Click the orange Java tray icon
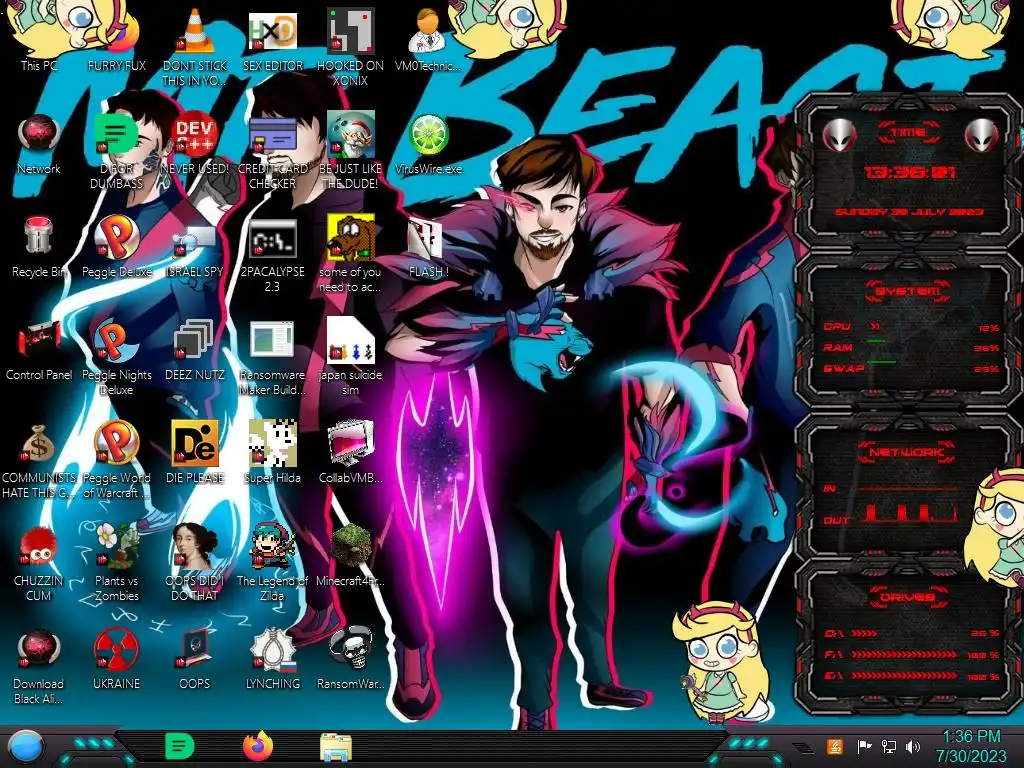The width and height of the screenshot is (1024, 768). [x=835, y=746]
